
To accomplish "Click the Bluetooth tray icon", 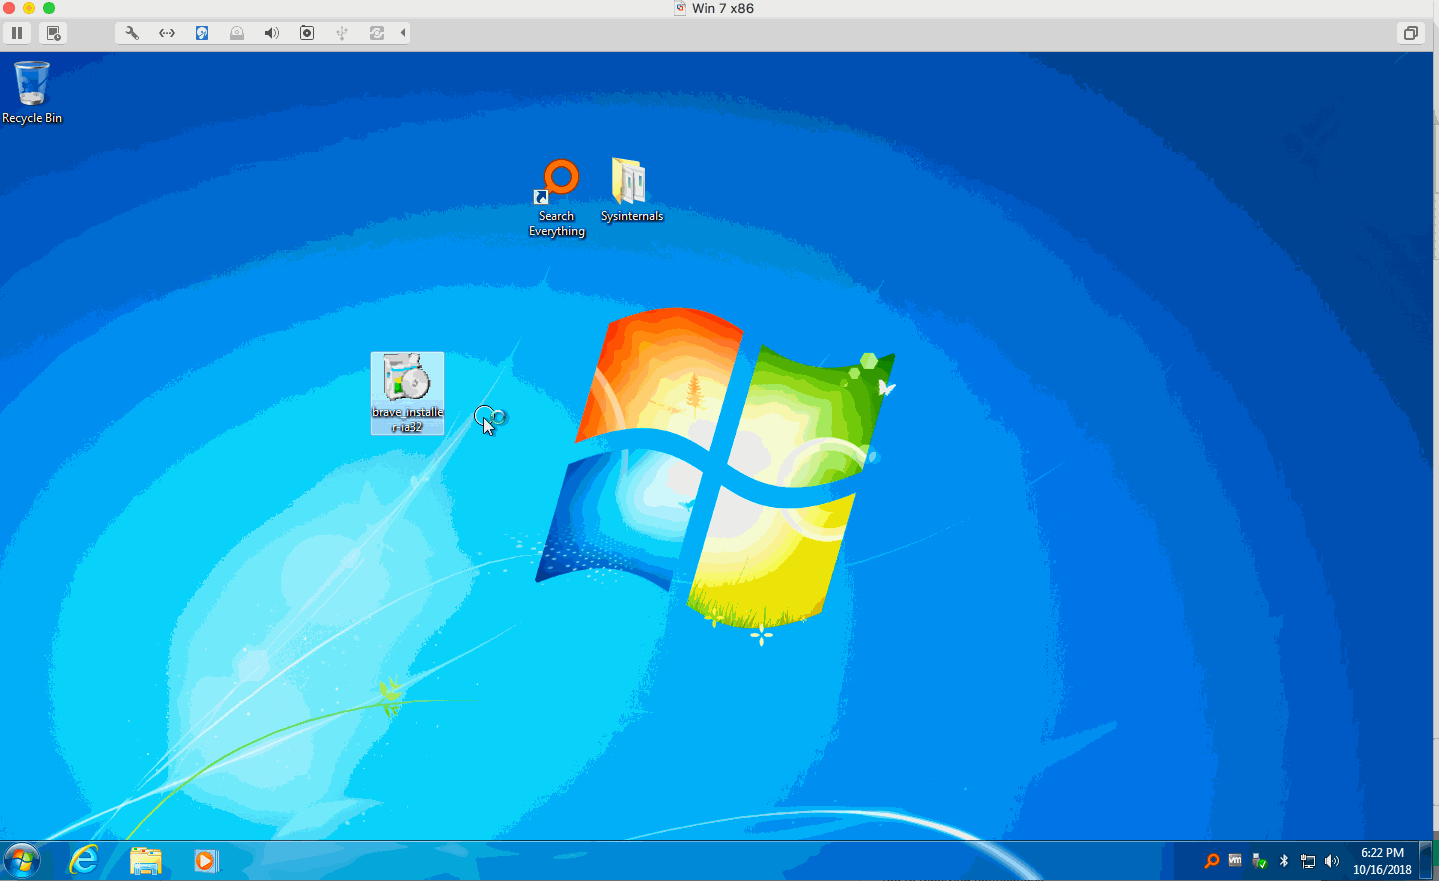I will click(x=1284, y=861).
